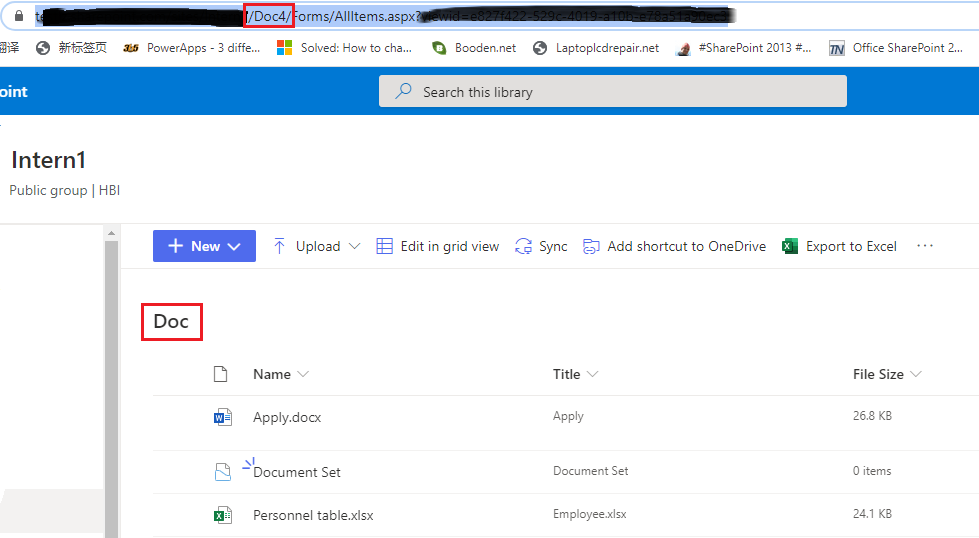This screenshot has height=538, width=979.
Task: Expand the New button chevron
Action: pyautogui.click(x=234, y=247)
